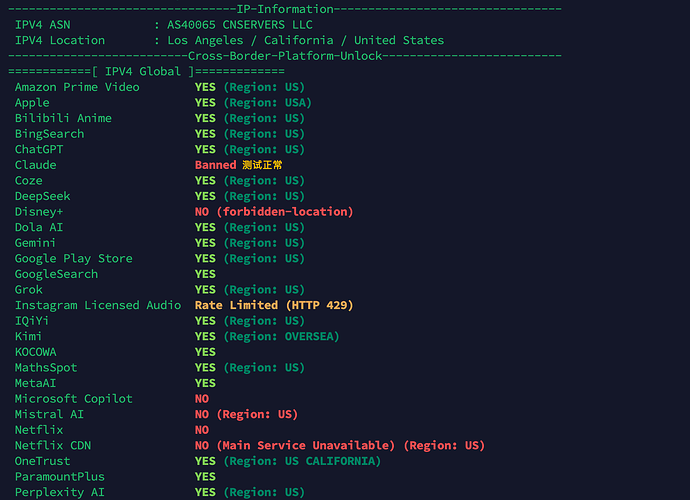The height and width of the screenshot is (500, 690).
Task: Click the 'Kimi' row name
Action: click(x=28, y=337)
